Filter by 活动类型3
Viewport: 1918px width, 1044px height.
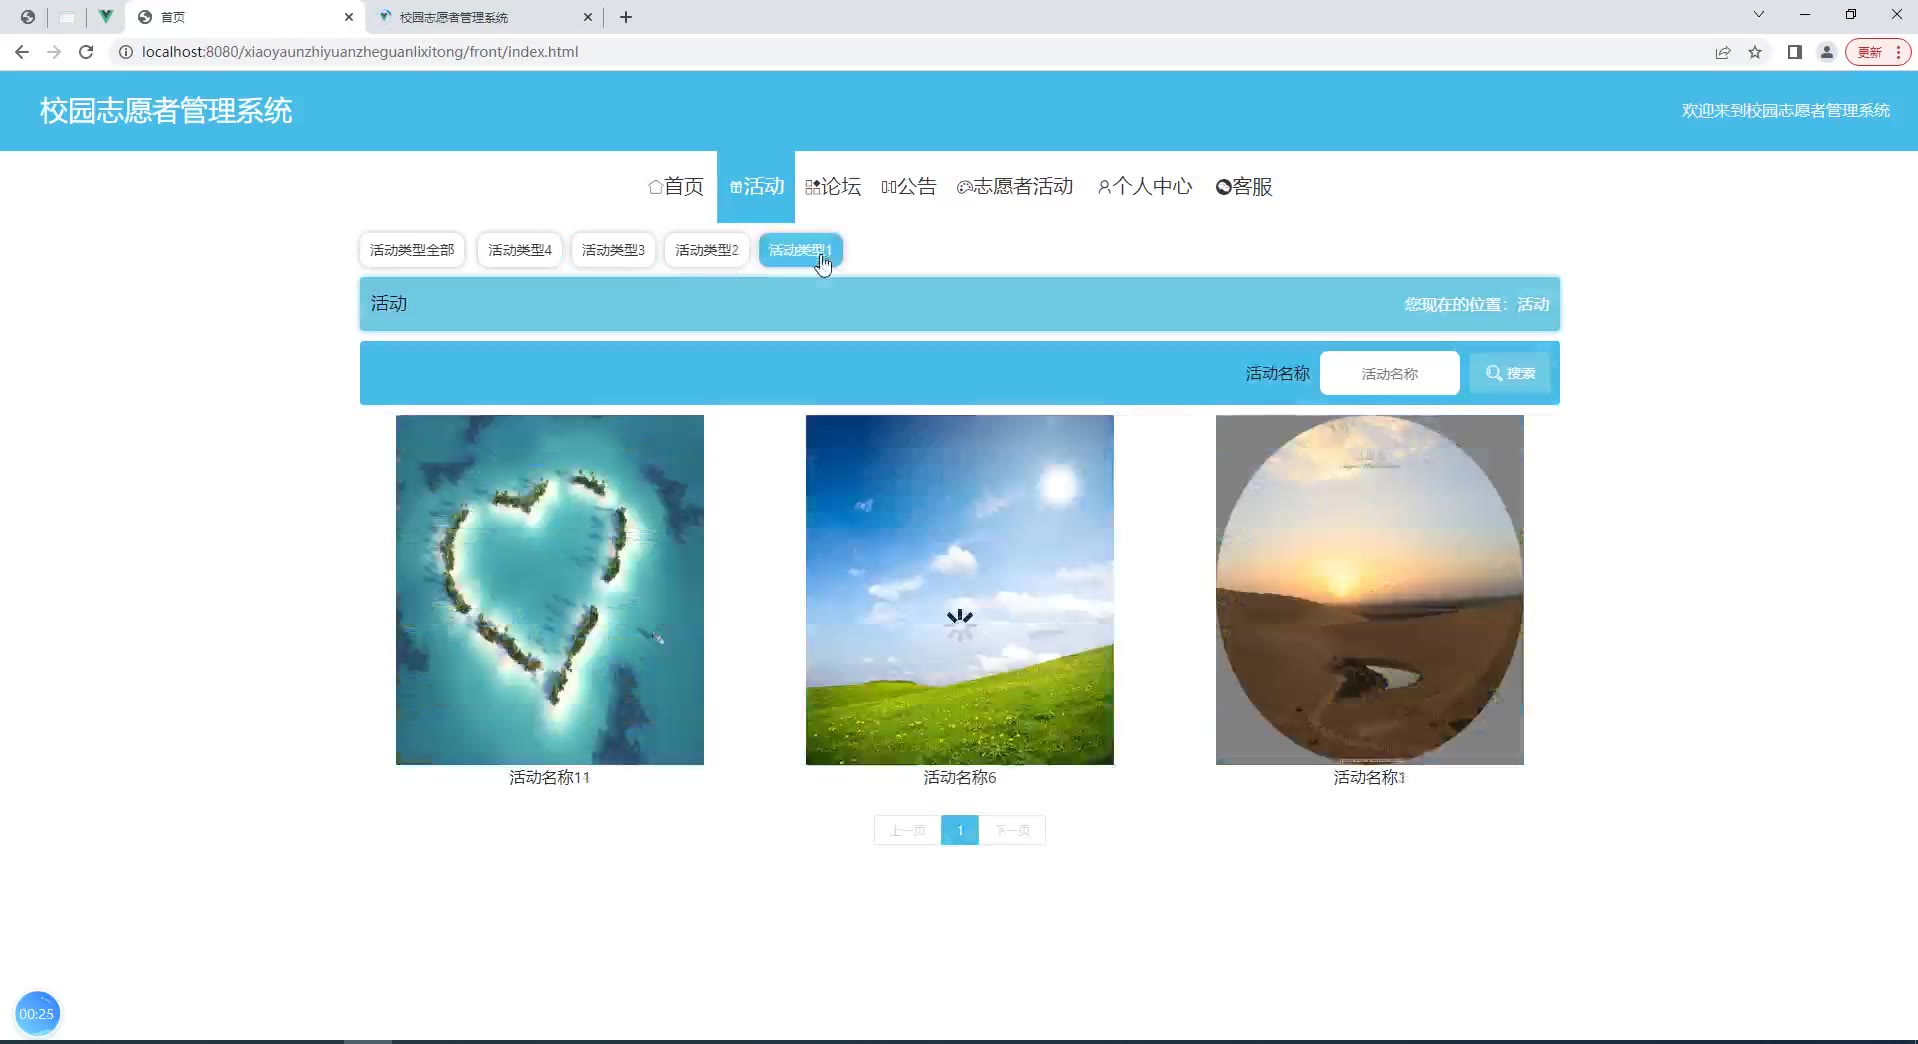613,250
